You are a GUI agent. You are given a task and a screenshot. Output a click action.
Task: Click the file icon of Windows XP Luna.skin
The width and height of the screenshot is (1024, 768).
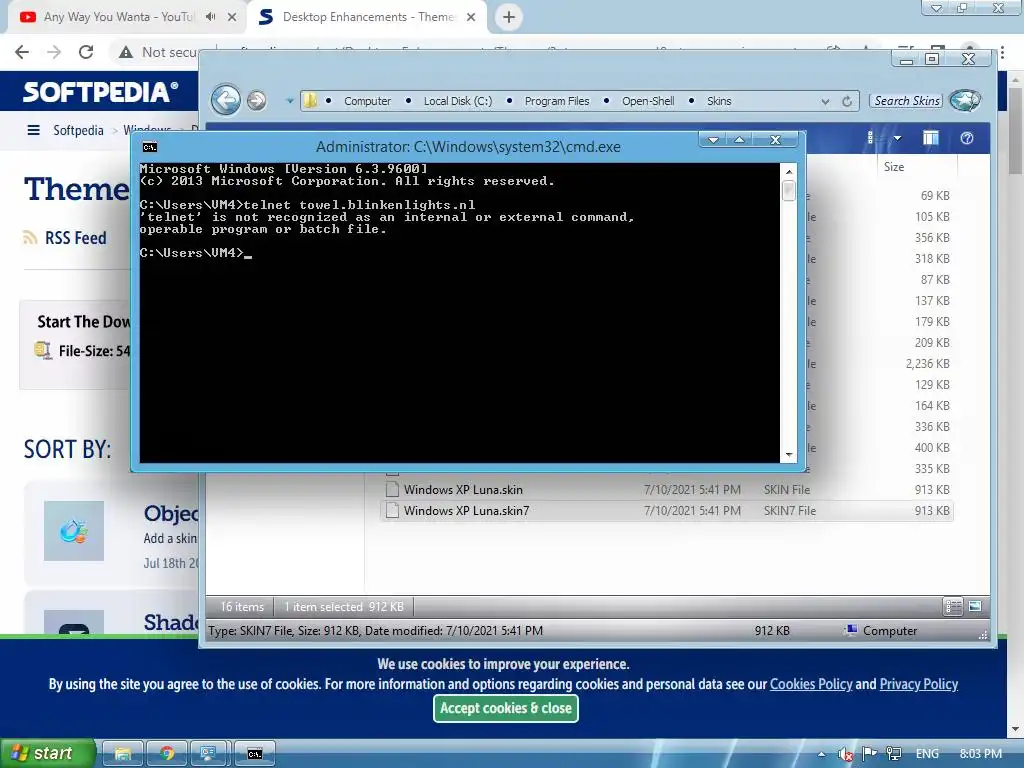(392, 490)
